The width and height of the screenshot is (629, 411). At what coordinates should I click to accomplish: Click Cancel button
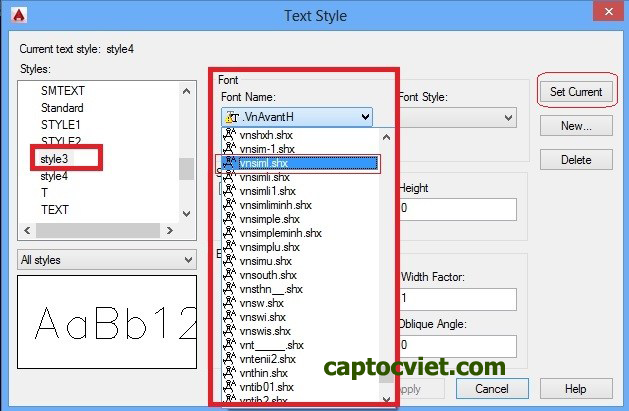(492, 389)
